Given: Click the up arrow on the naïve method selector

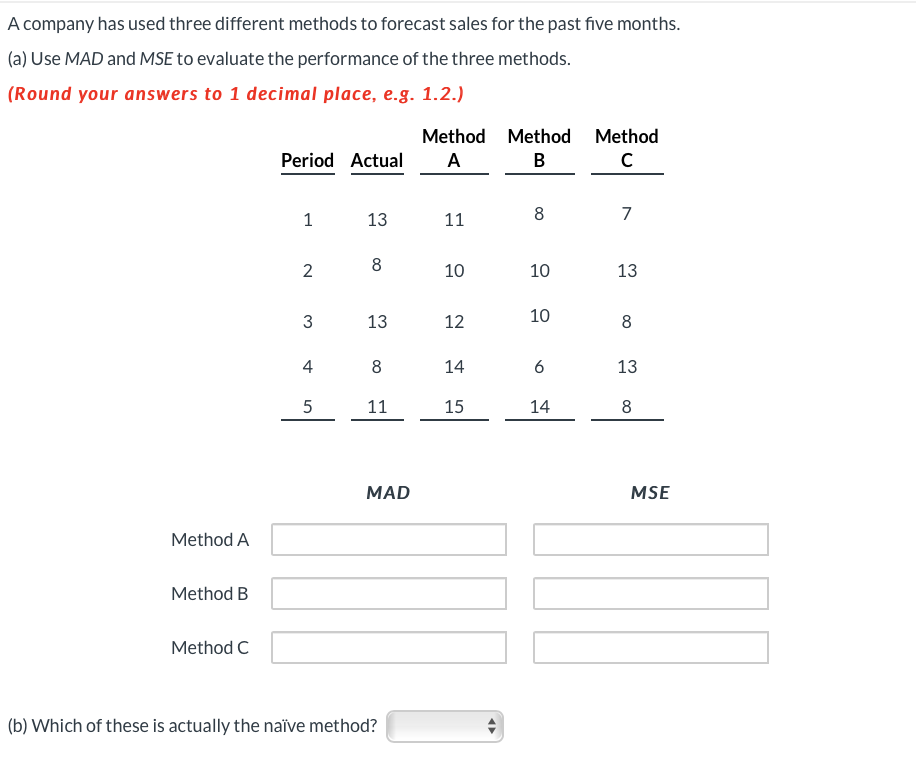Looking at the screenshot, I should tap(492, 721).
